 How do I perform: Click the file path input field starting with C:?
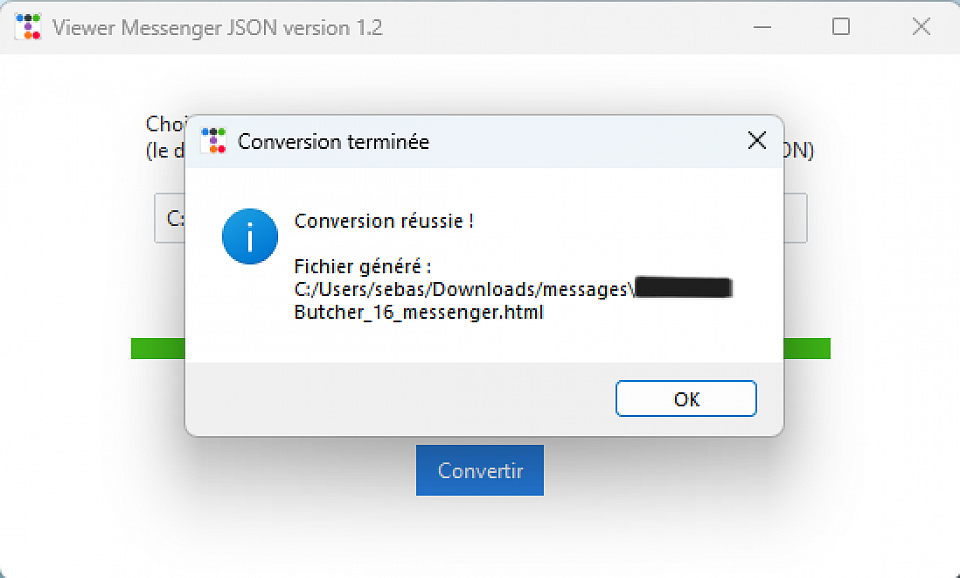coord(170,218)
